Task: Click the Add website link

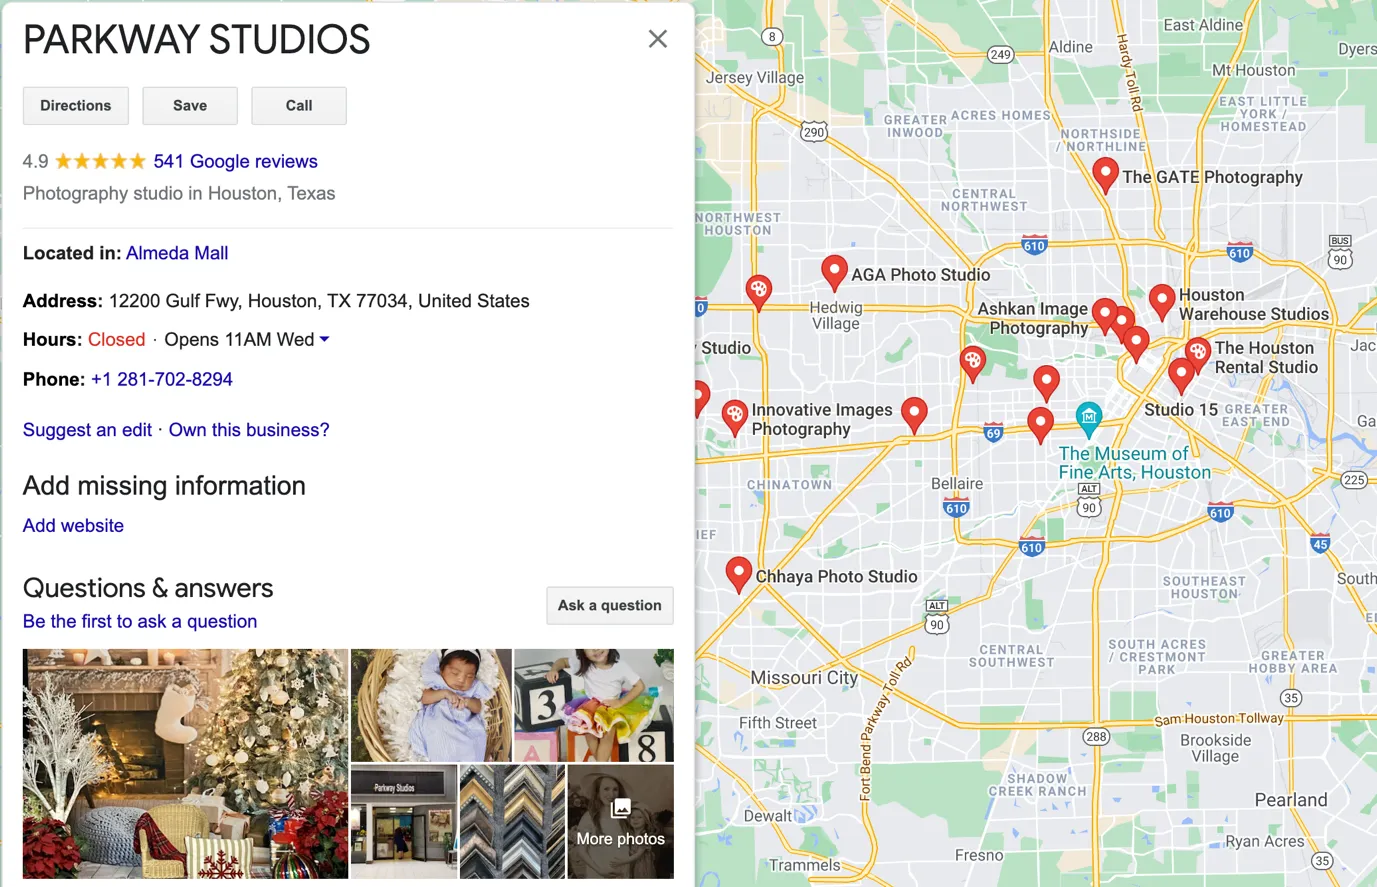Action: pyautogui.click(x=73, y=526)
